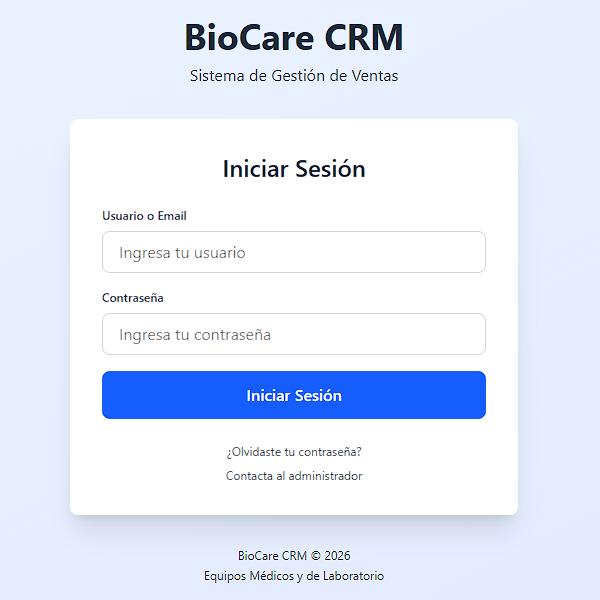The image size is (600, 600).
Task: Click the ¿Olvidaste tu contraseña? text
Action: 294,451
